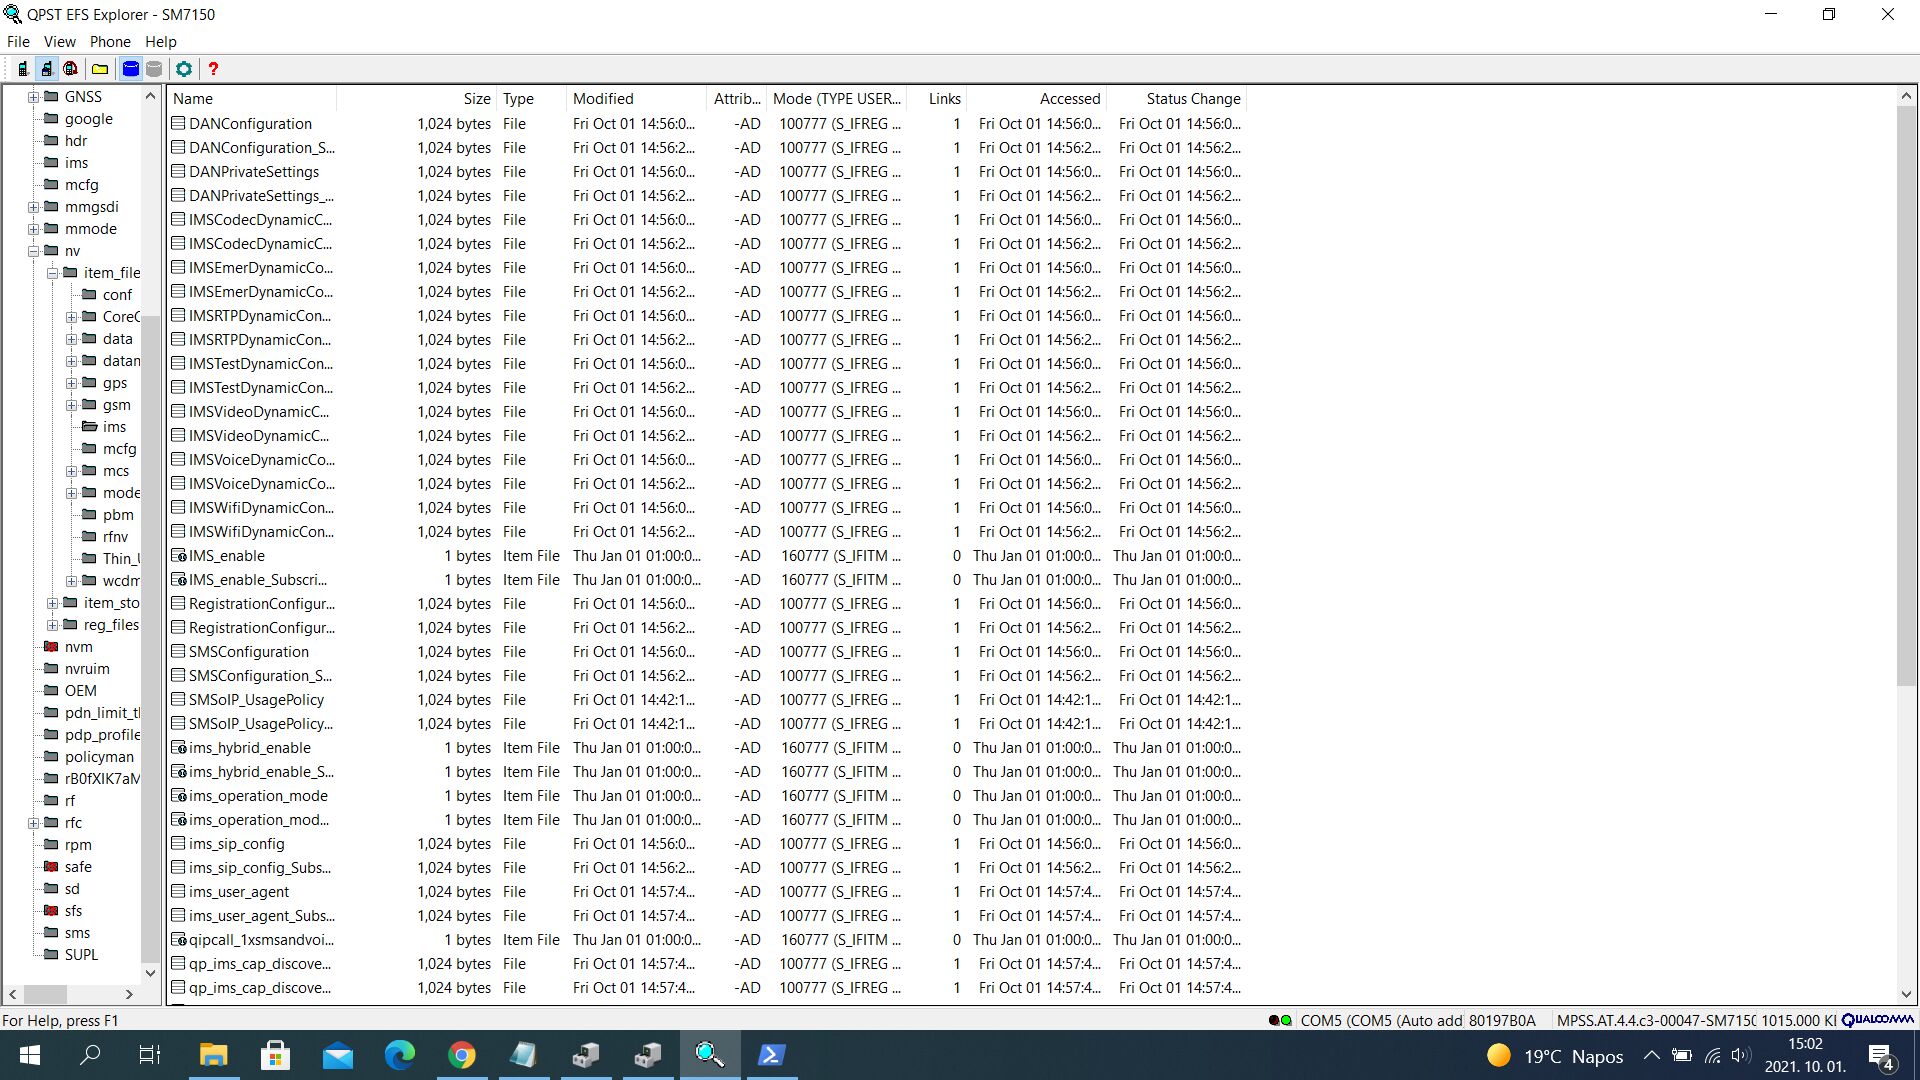
Task: Click the red-marked sfs folder icon
Action: 51,911
